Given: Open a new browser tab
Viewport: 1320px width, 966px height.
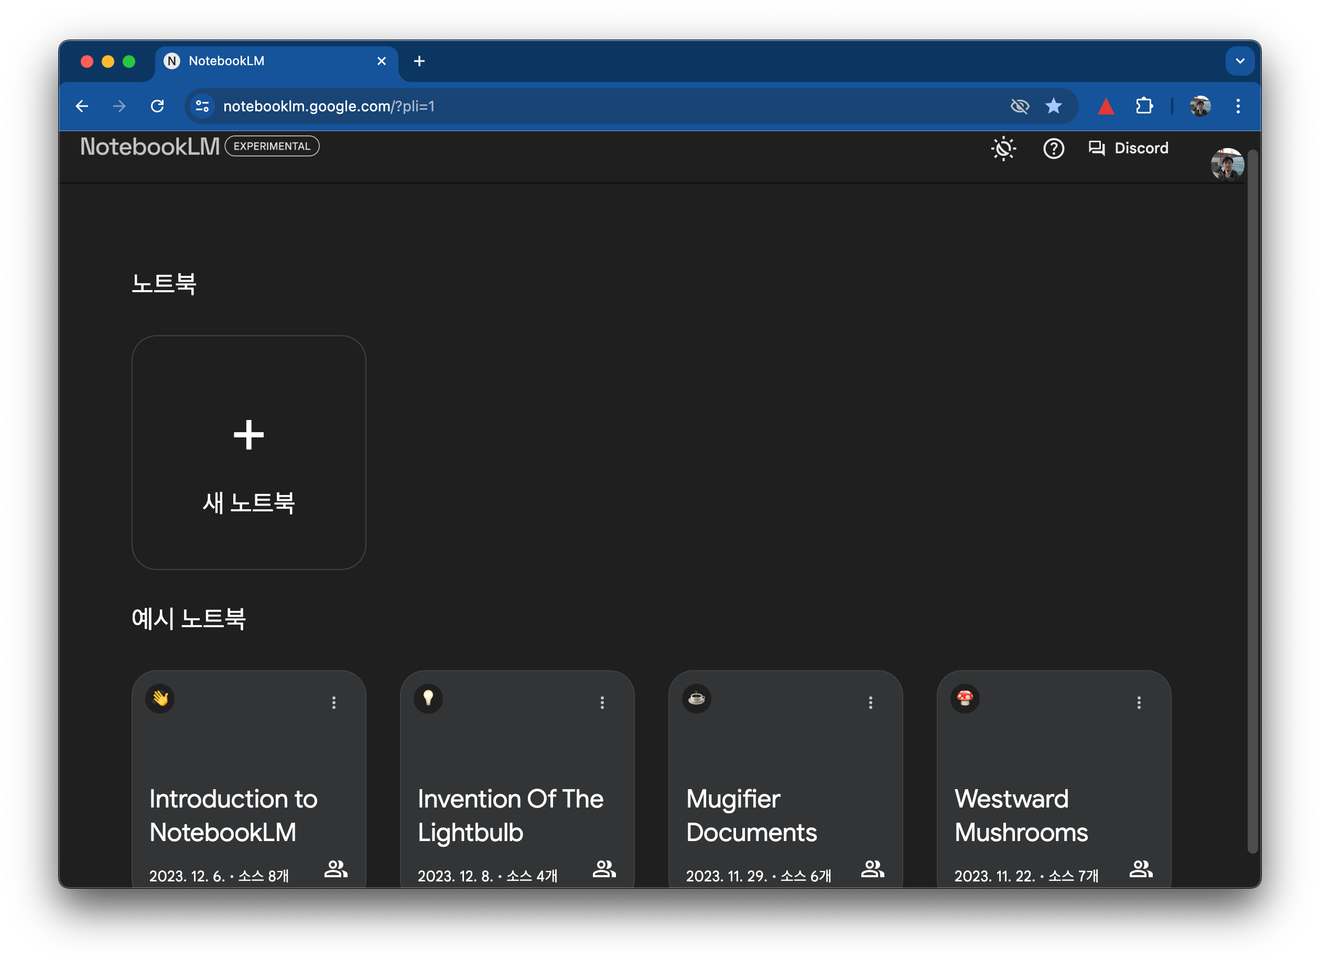Looking at the screenshot, I should [419, 61].
